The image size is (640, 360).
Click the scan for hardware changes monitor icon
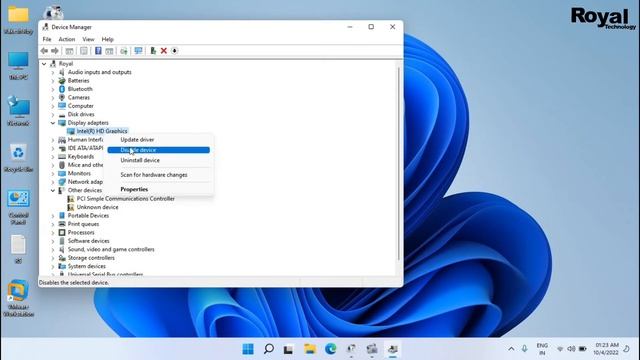click(x=138, y=51)
